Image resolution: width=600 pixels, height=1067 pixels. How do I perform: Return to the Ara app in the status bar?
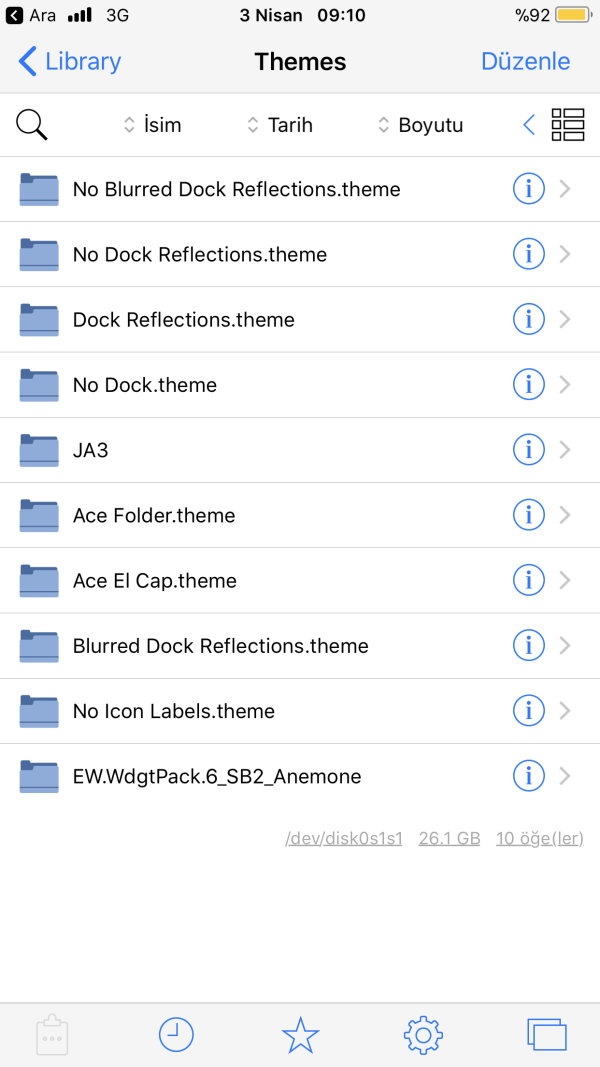click(x=32, y=15)
